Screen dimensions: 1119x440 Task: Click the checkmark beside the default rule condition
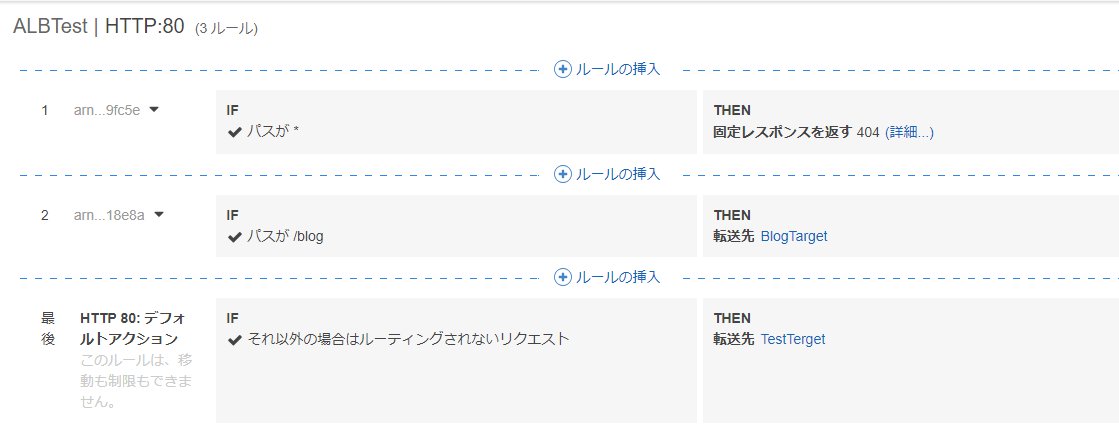coord(235,340)
